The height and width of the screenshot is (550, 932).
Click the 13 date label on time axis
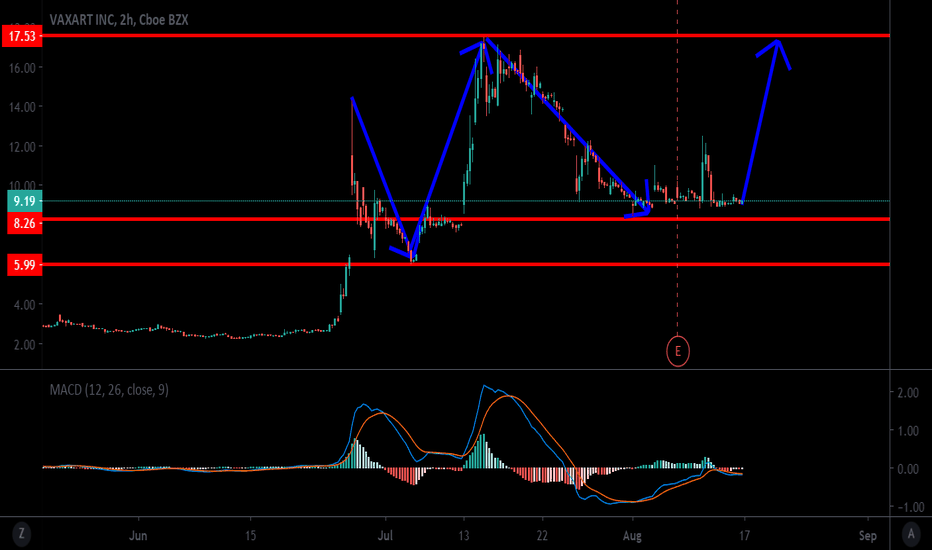[464, 536]
